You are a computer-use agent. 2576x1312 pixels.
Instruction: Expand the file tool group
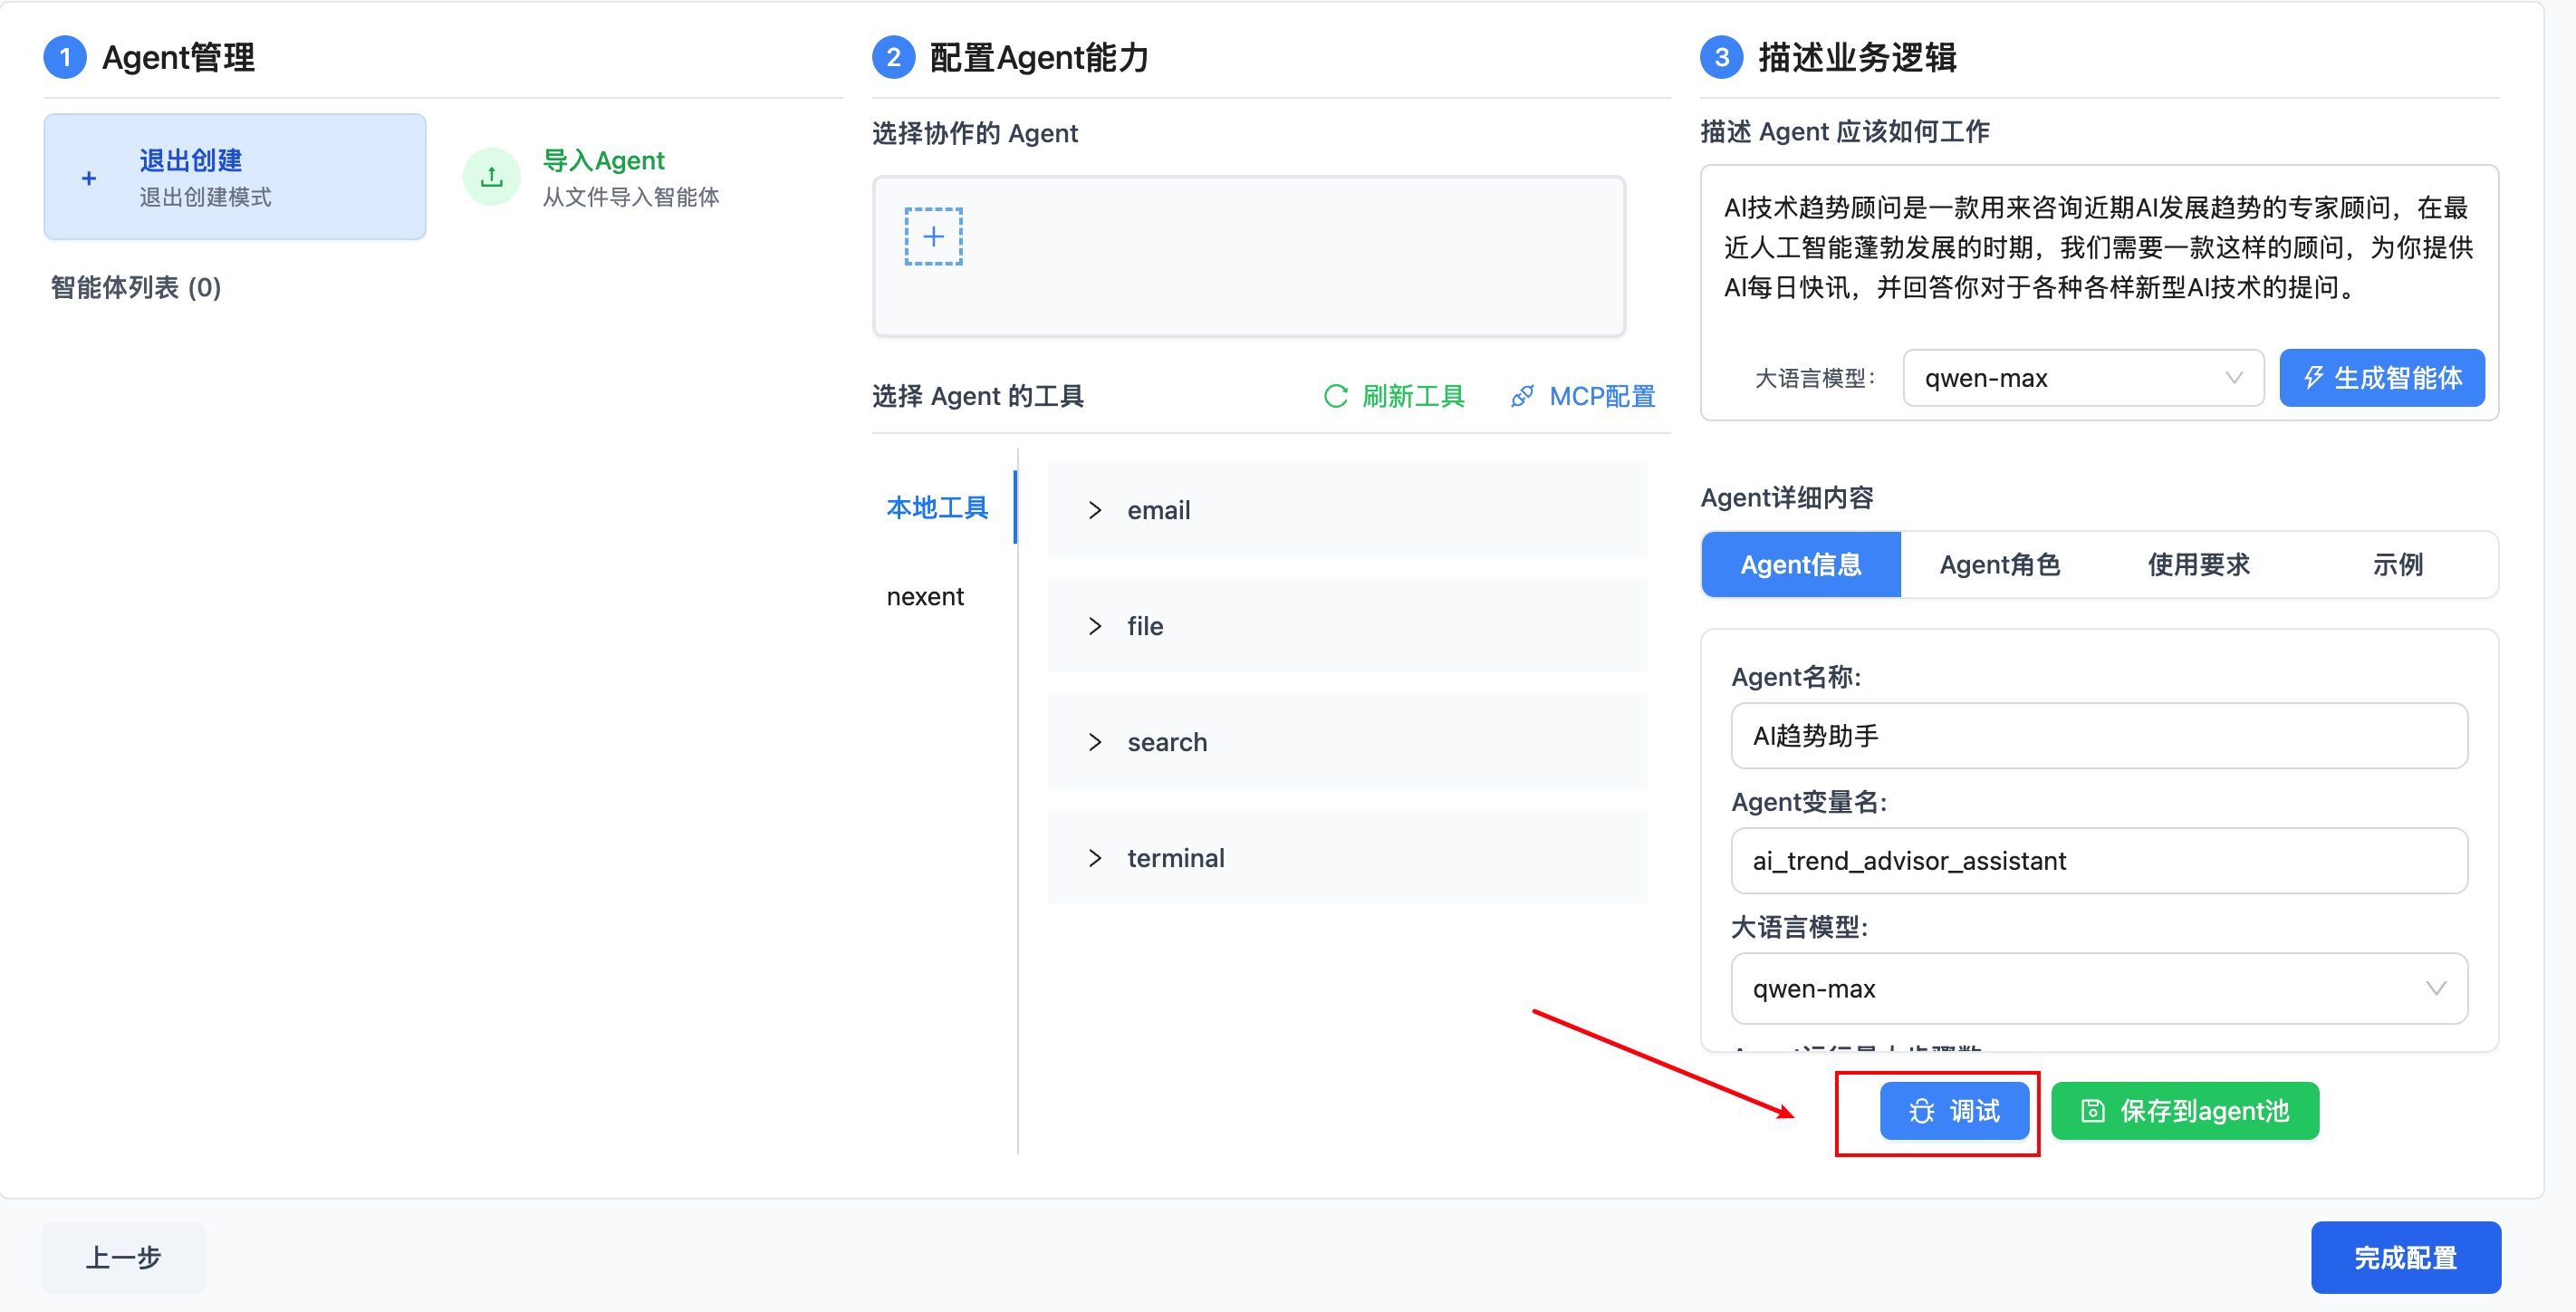1095,626
